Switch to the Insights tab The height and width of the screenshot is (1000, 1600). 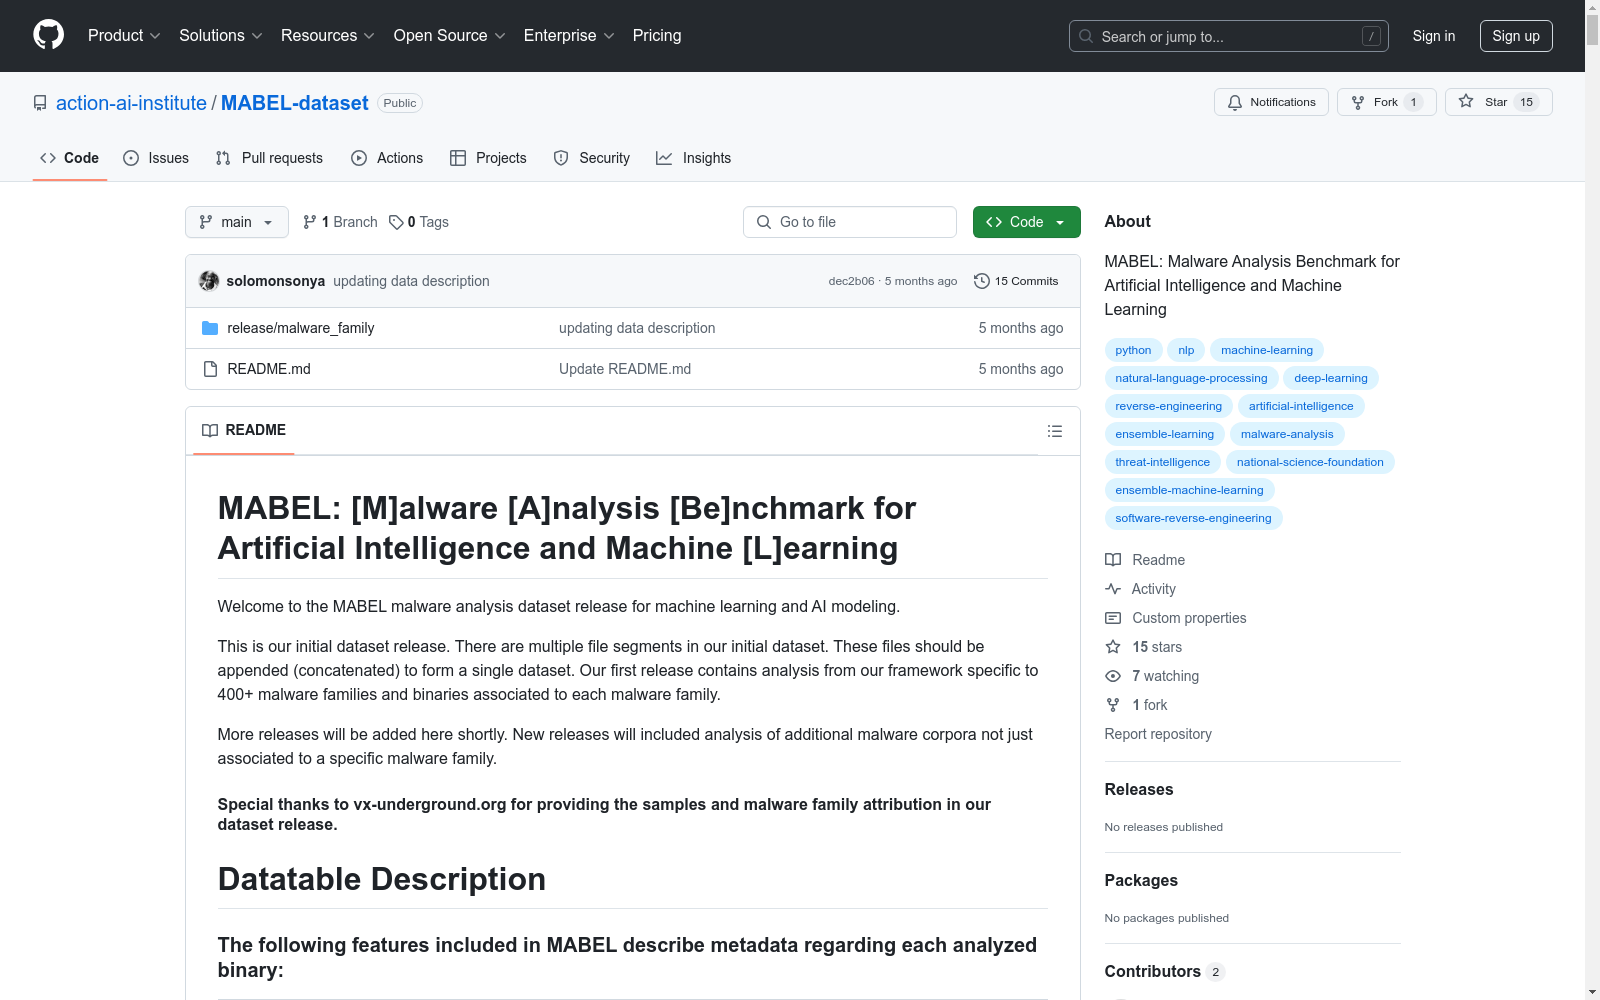[693, 158]
